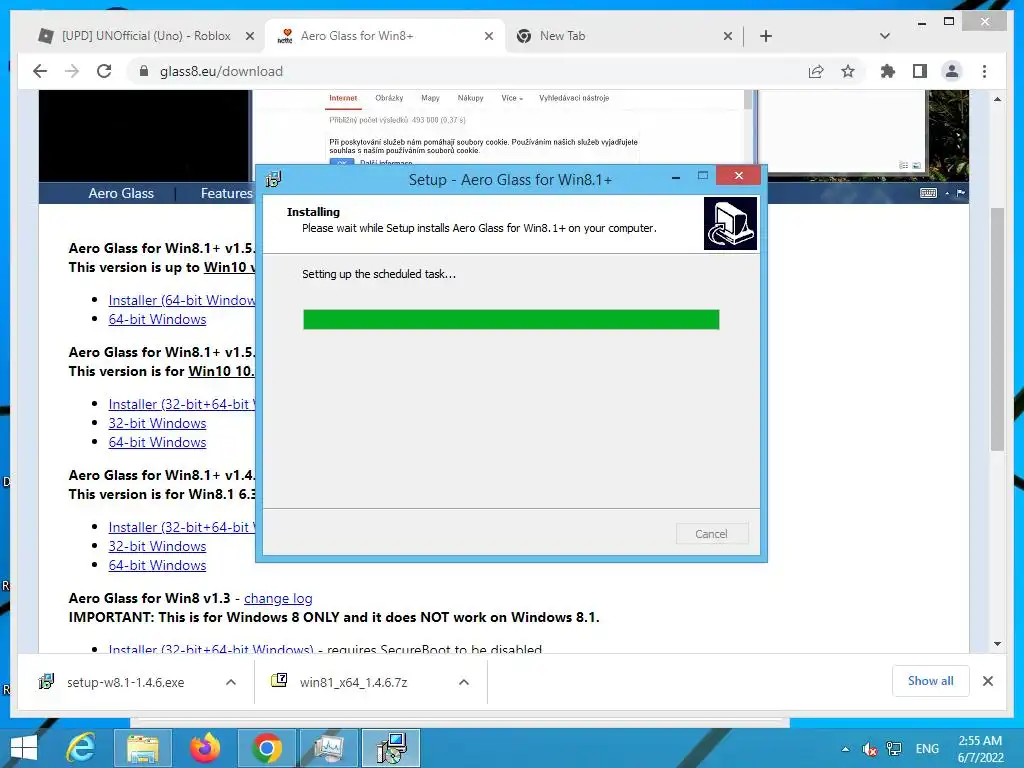Click the page scrollbar up arrow
The image size is (1024, 768).
[997, 99]
